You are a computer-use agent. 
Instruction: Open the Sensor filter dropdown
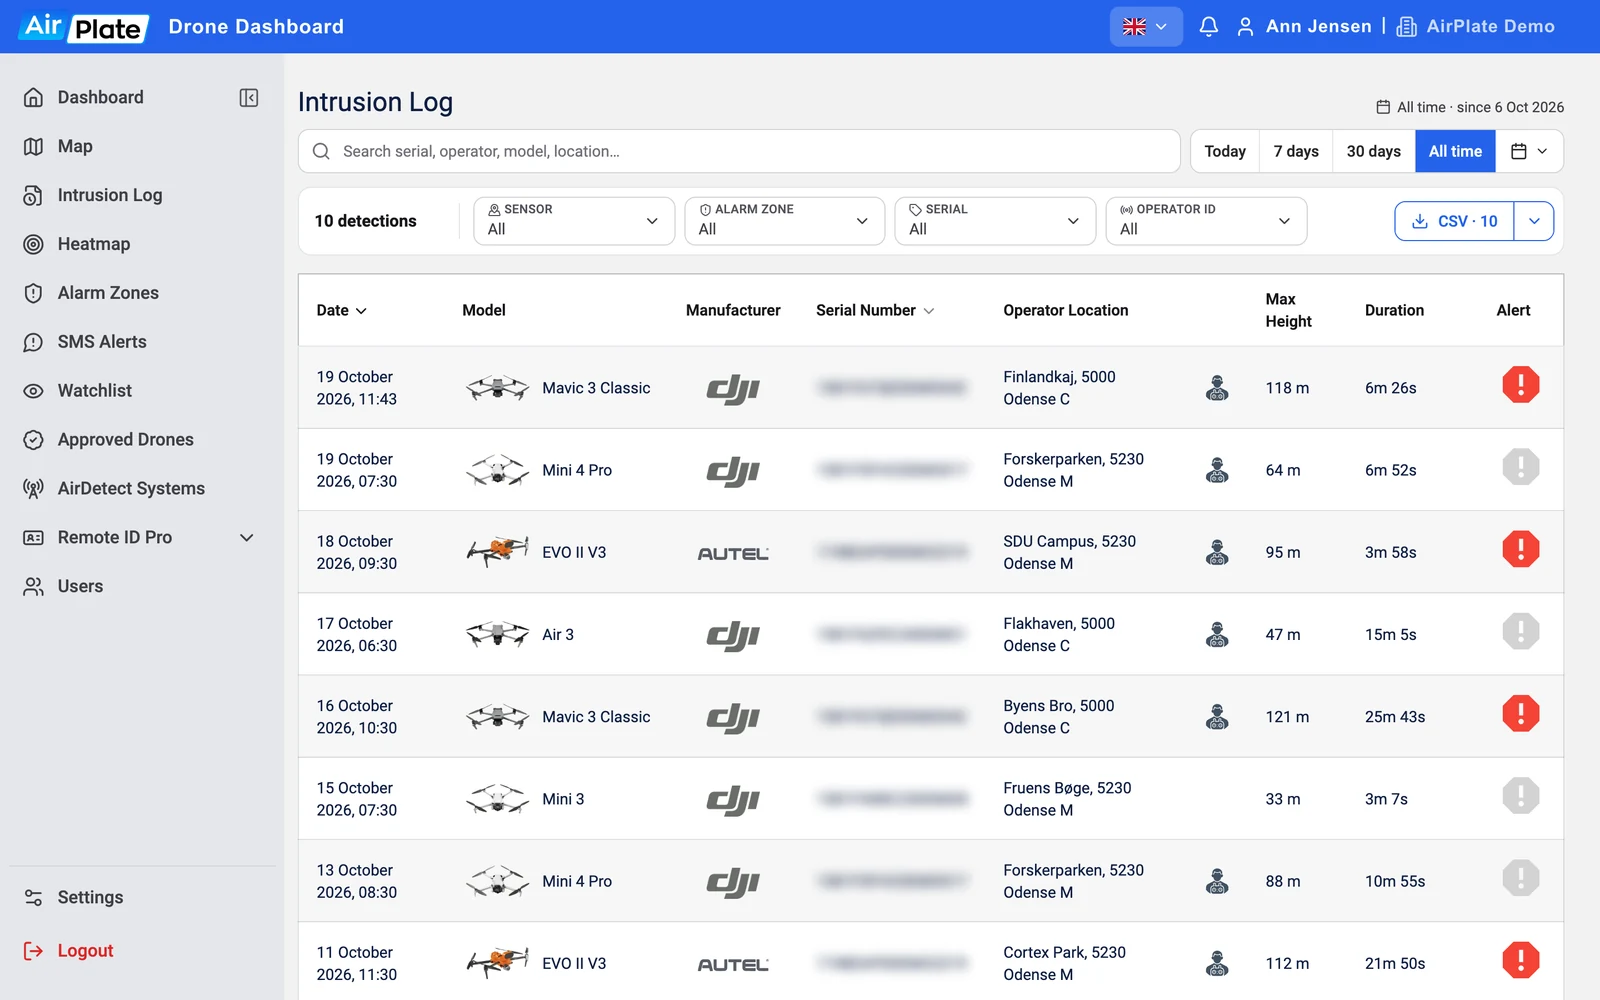[574, 221]
